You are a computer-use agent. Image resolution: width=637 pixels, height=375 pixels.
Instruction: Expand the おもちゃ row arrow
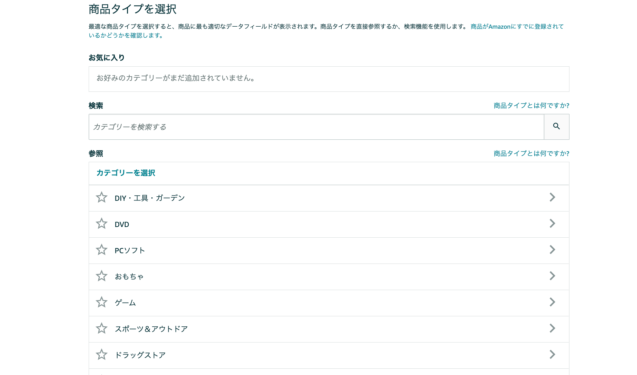(552, 276)
